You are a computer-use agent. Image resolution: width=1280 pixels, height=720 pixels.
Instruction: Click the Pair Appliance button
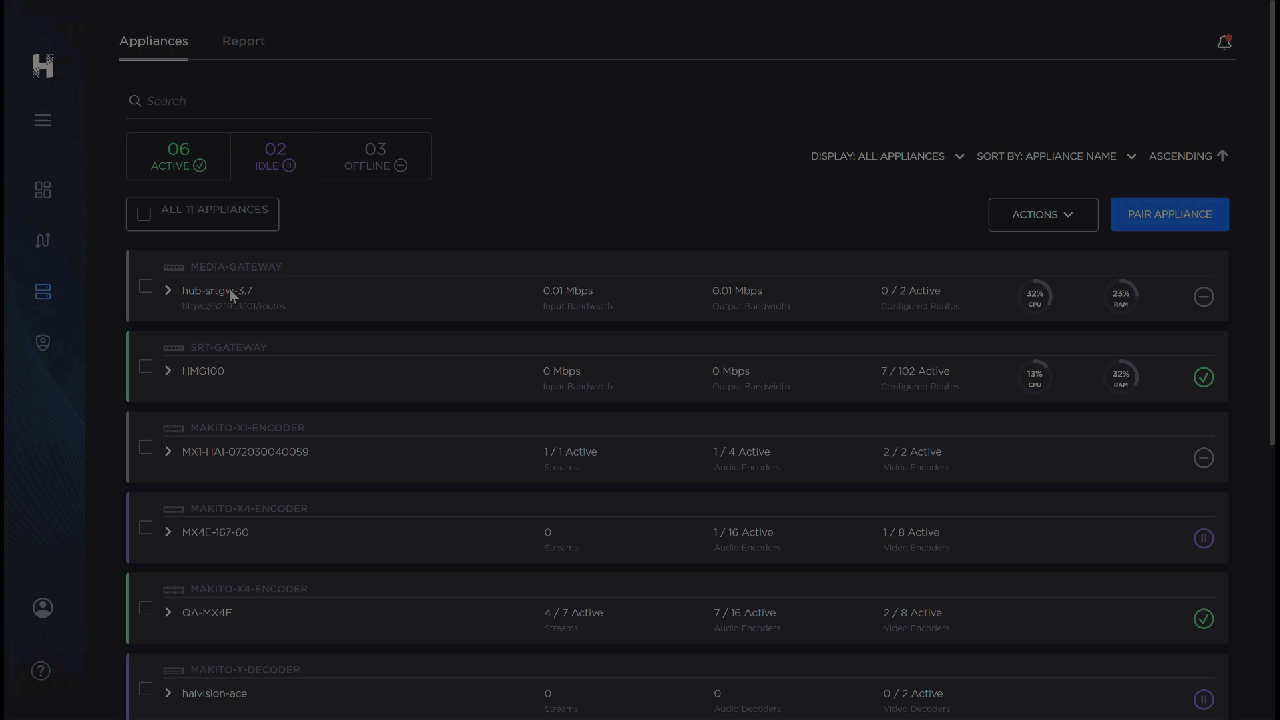click(x=1169, y=214)
